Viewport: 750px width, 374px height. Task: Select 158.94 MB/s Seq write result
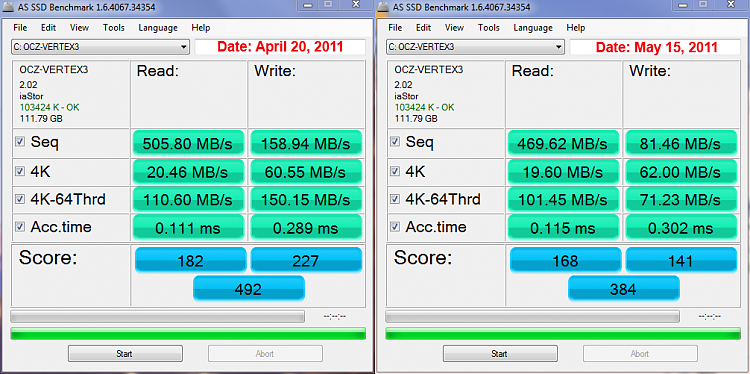click(x=306, y=143)
